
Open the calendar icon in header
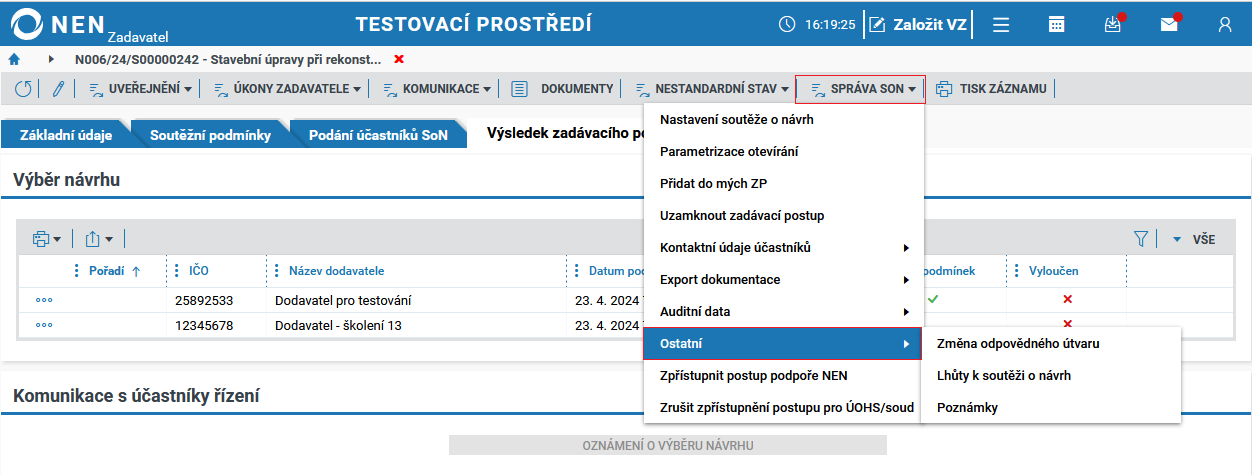point(1056,25)
